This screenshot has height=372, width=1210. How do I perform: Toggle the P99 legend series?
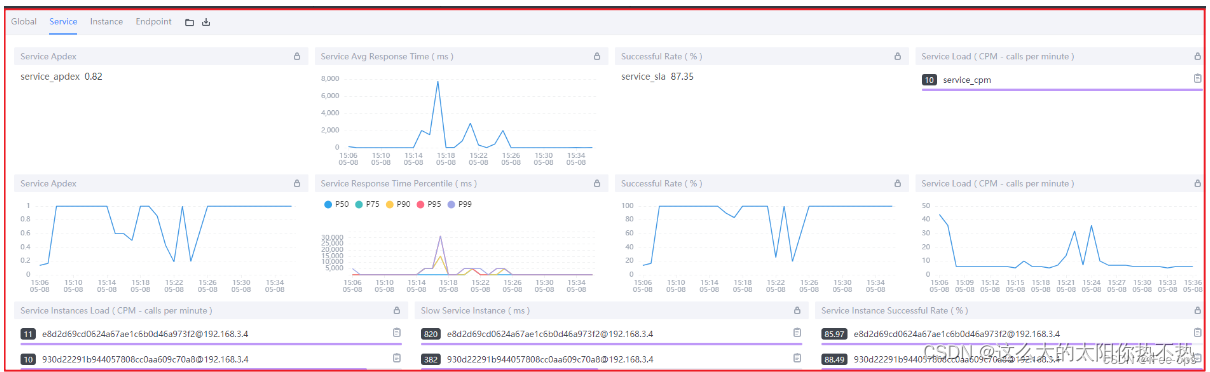pos(460,204)
